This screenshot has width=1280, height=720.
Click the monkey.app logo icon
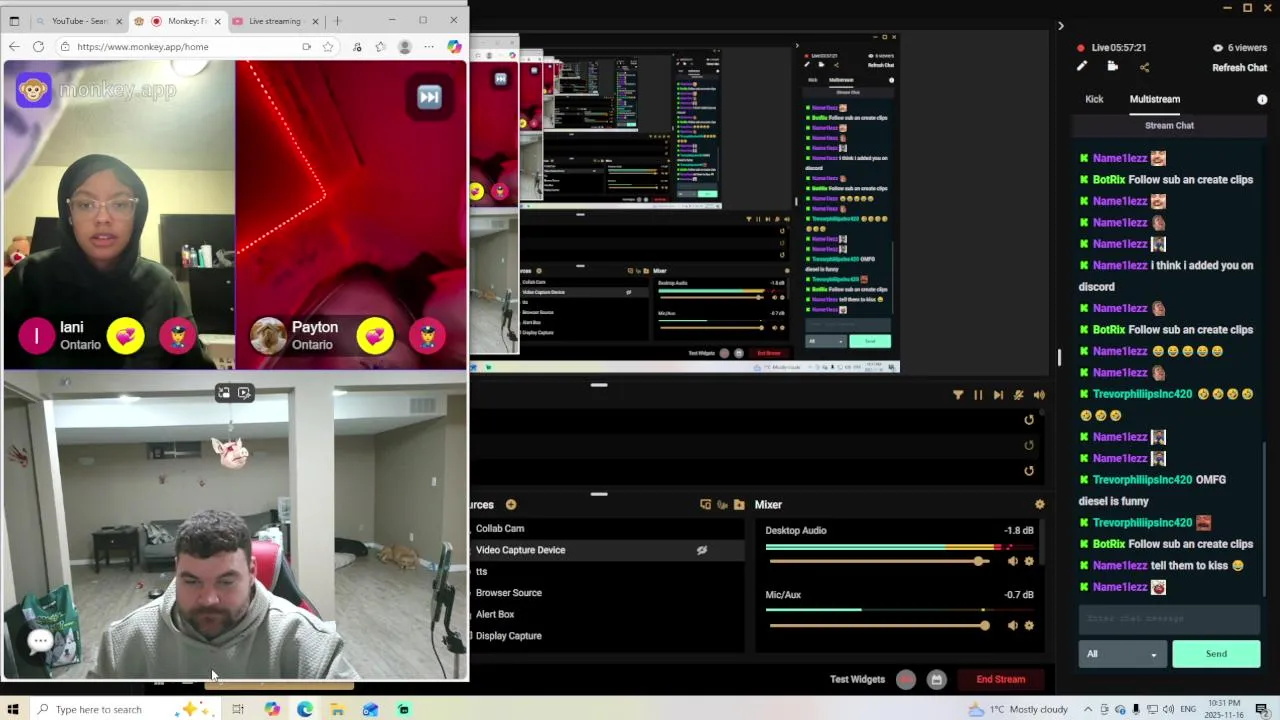coord(34,90)
